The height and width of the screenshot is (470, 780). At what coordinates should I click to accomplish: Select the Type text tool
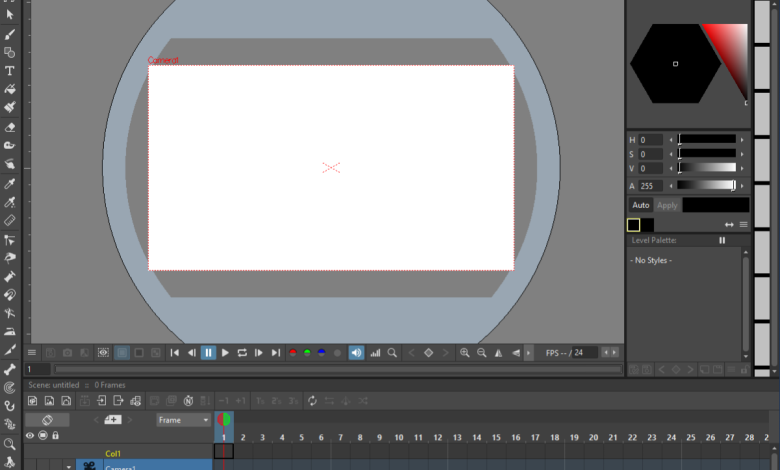point(10,71)
